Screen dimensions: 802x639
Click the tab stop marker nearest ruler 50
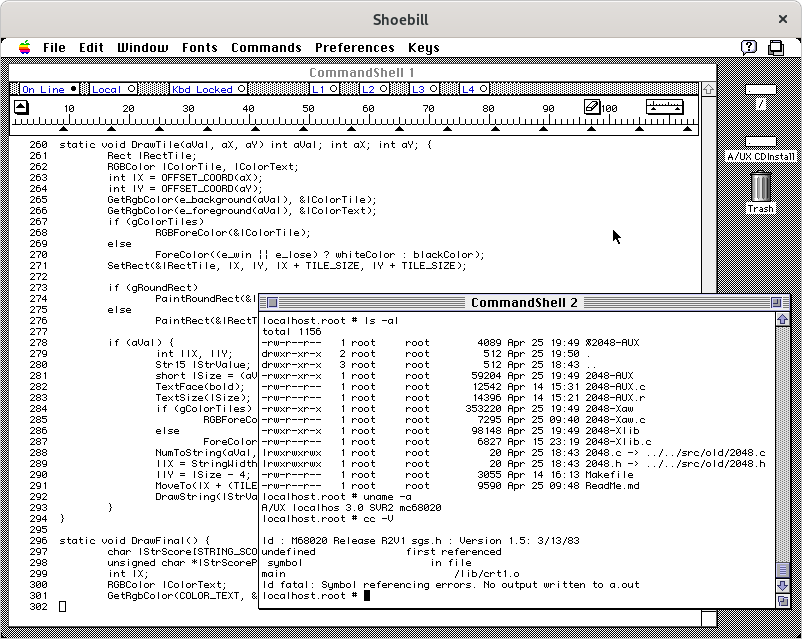click(x=303, y=128)
